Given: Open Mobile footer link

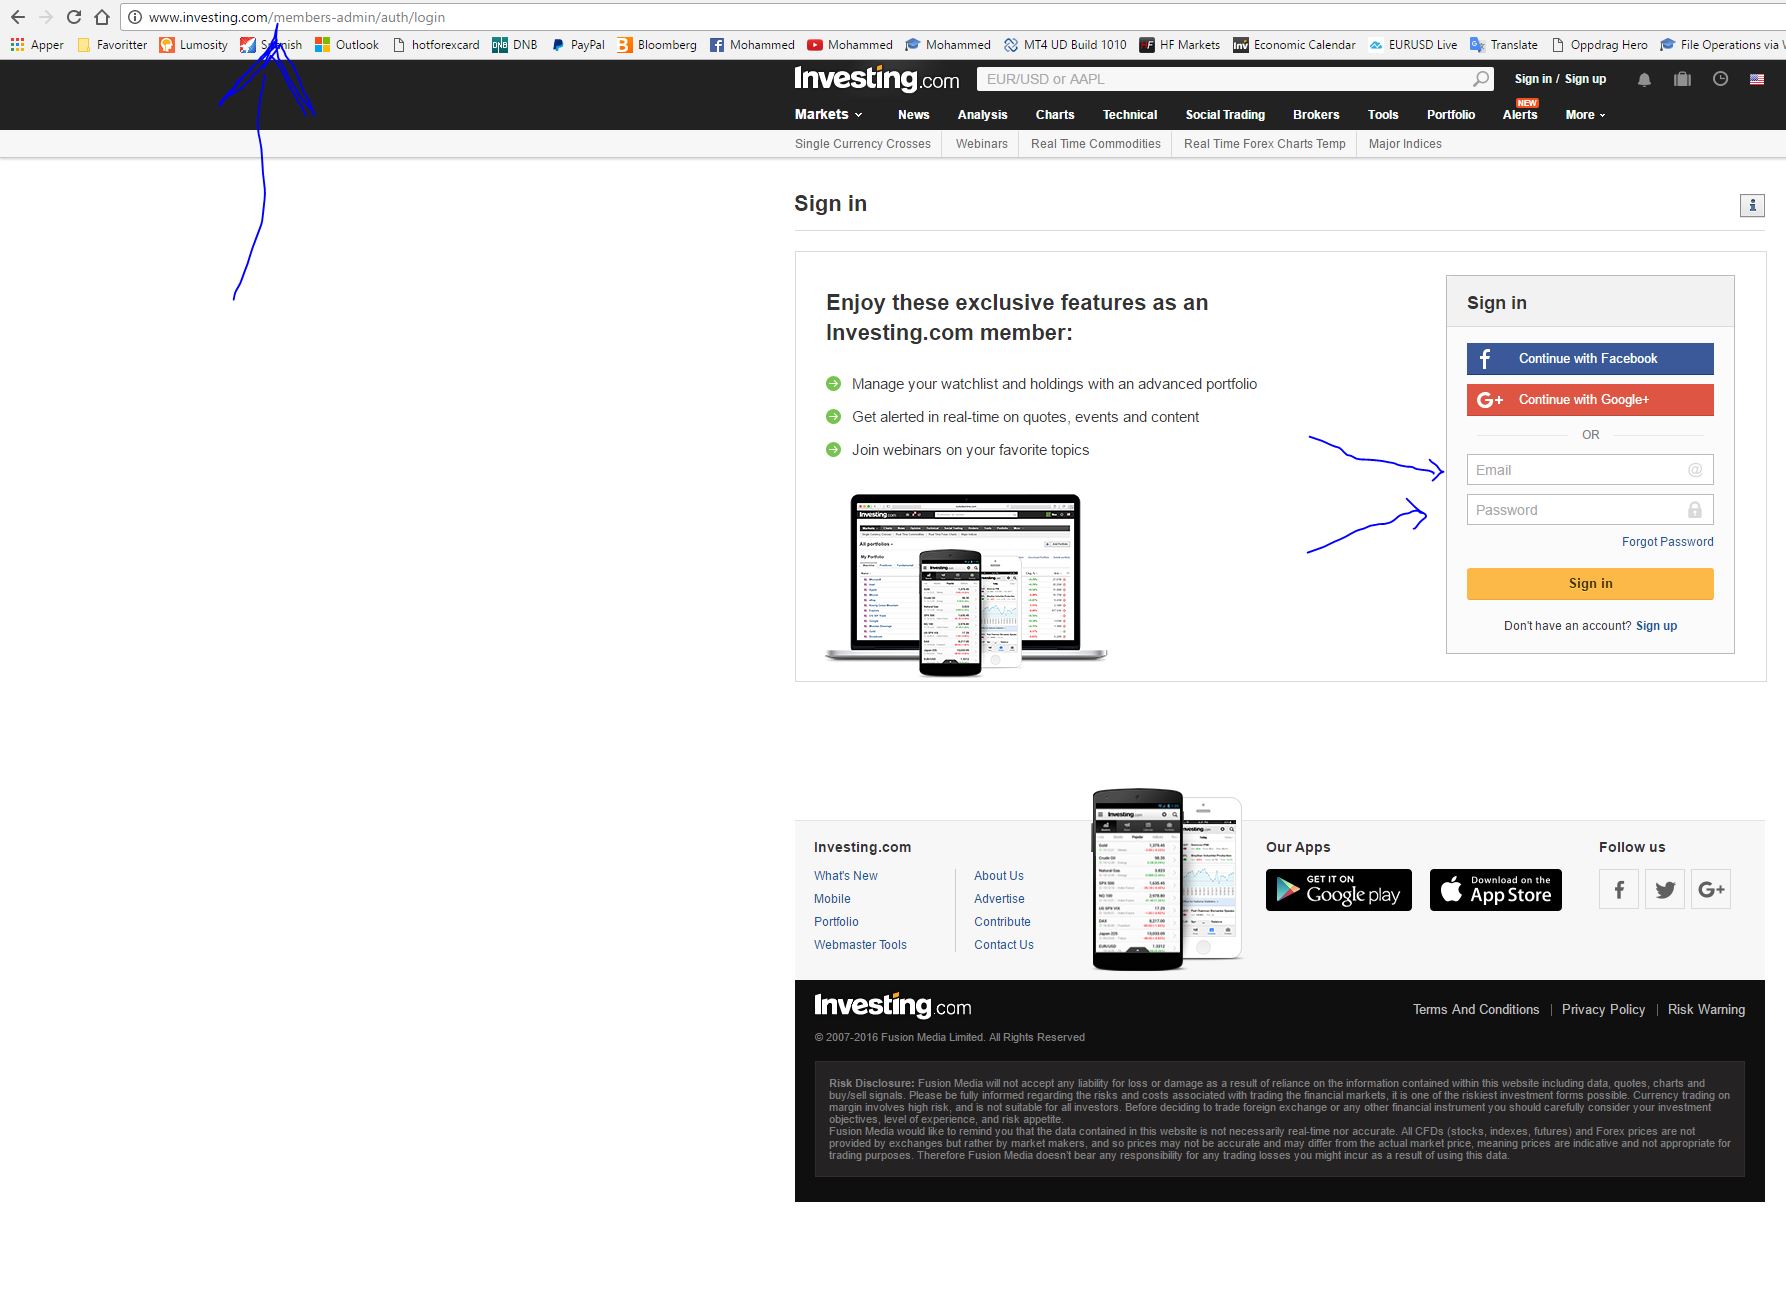Looking at the screenshot, I should click(x=832, y=899).
